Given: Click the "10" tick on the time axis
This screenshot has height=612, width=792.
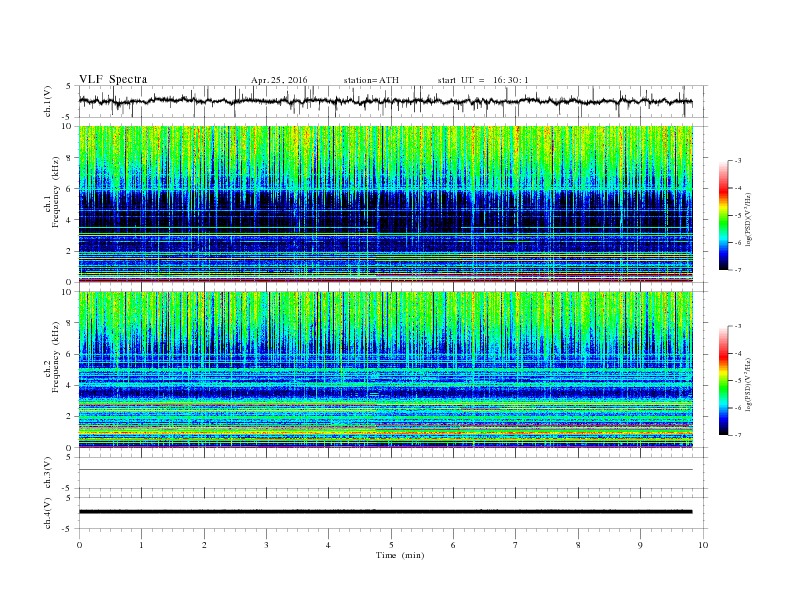Looking at the screenshot, I should click(703, 545).
